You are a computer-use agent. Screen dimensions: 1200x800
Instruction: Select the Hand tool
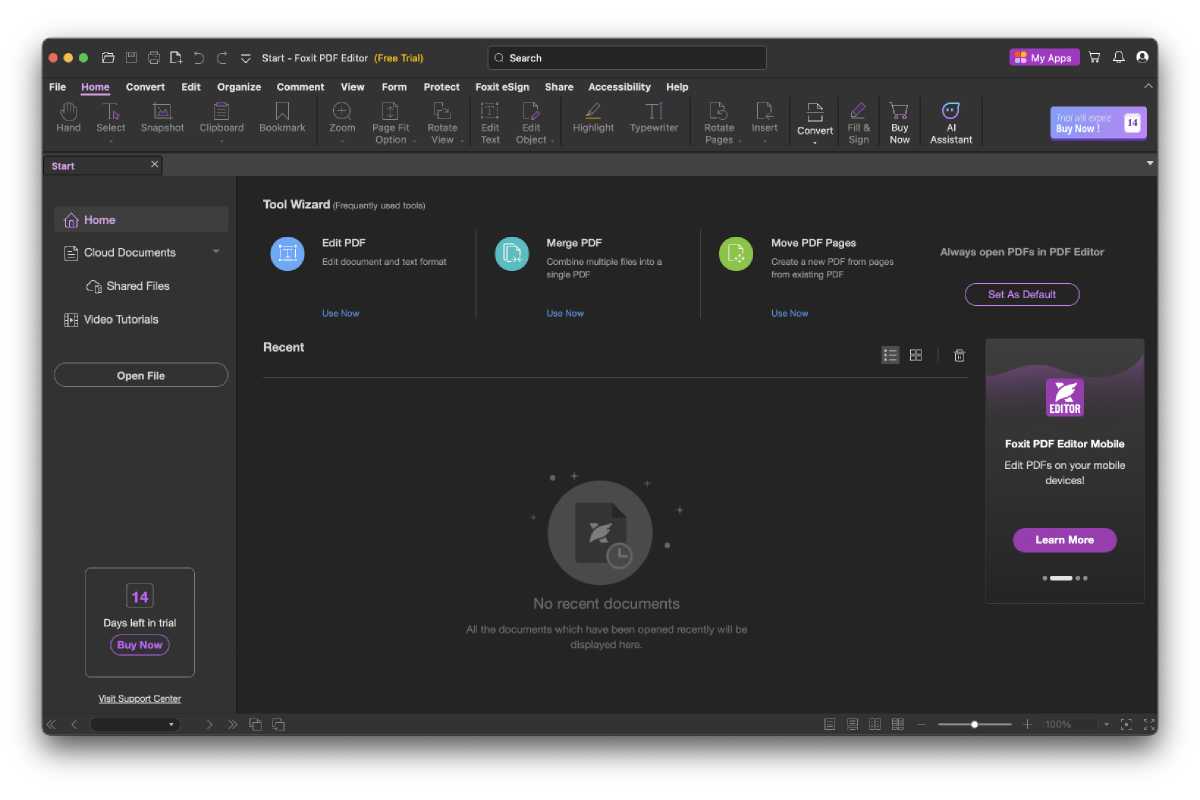coord(68,117)
